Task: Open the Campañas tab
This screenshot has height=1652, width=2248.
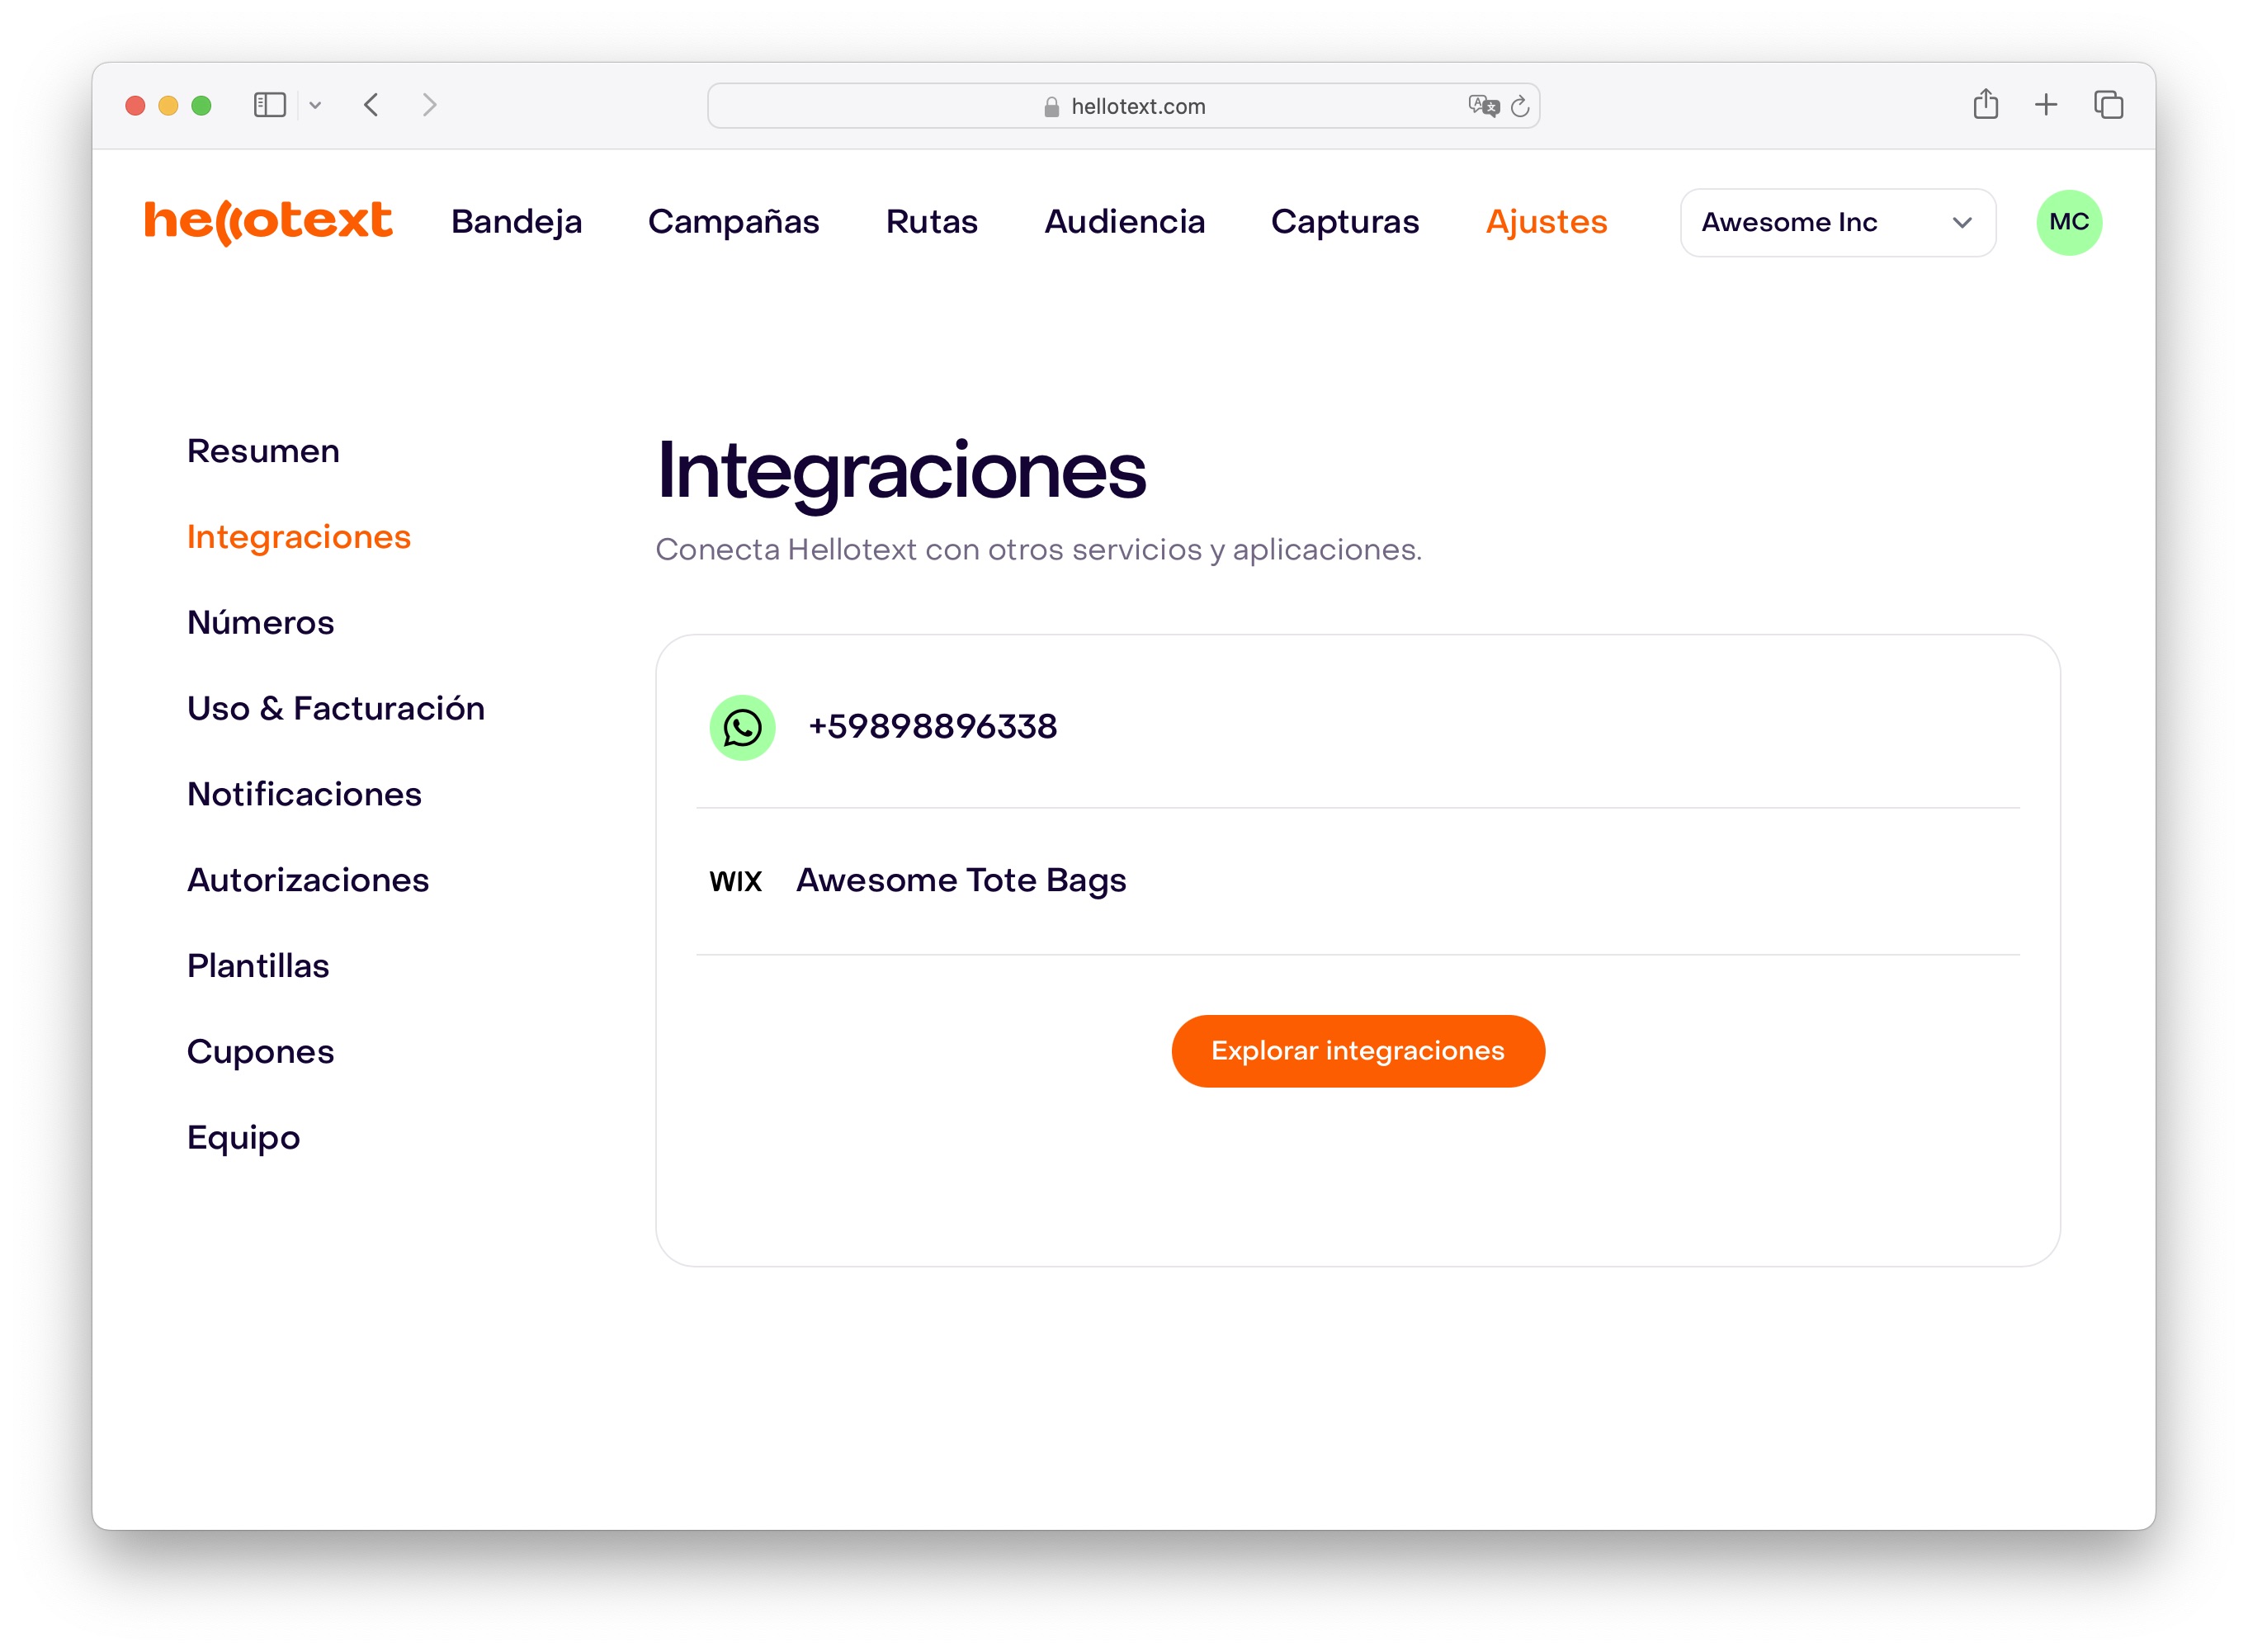Action: 734,222
